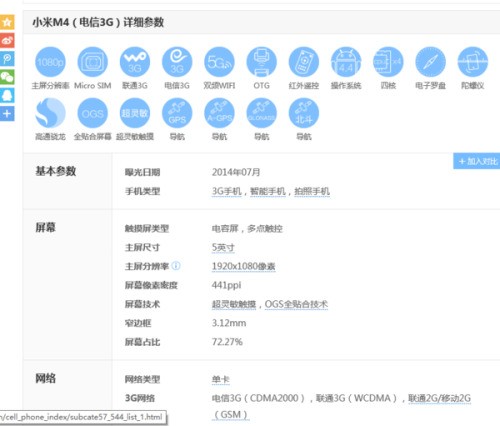Click the 电容屏，多点触控 value
The width and height of the screenshot is (500, 426).
[x=247, y=229]
